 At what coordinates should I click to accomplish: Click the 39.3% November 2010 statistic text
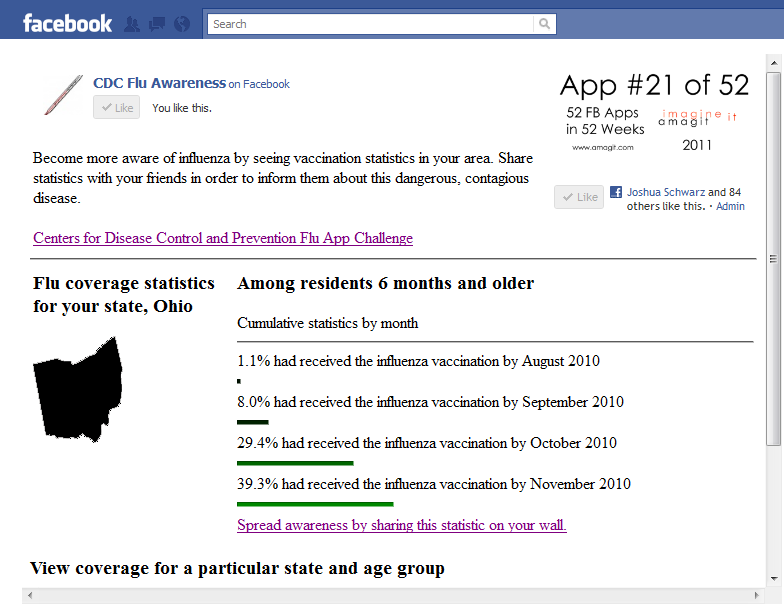coord(434,484)
